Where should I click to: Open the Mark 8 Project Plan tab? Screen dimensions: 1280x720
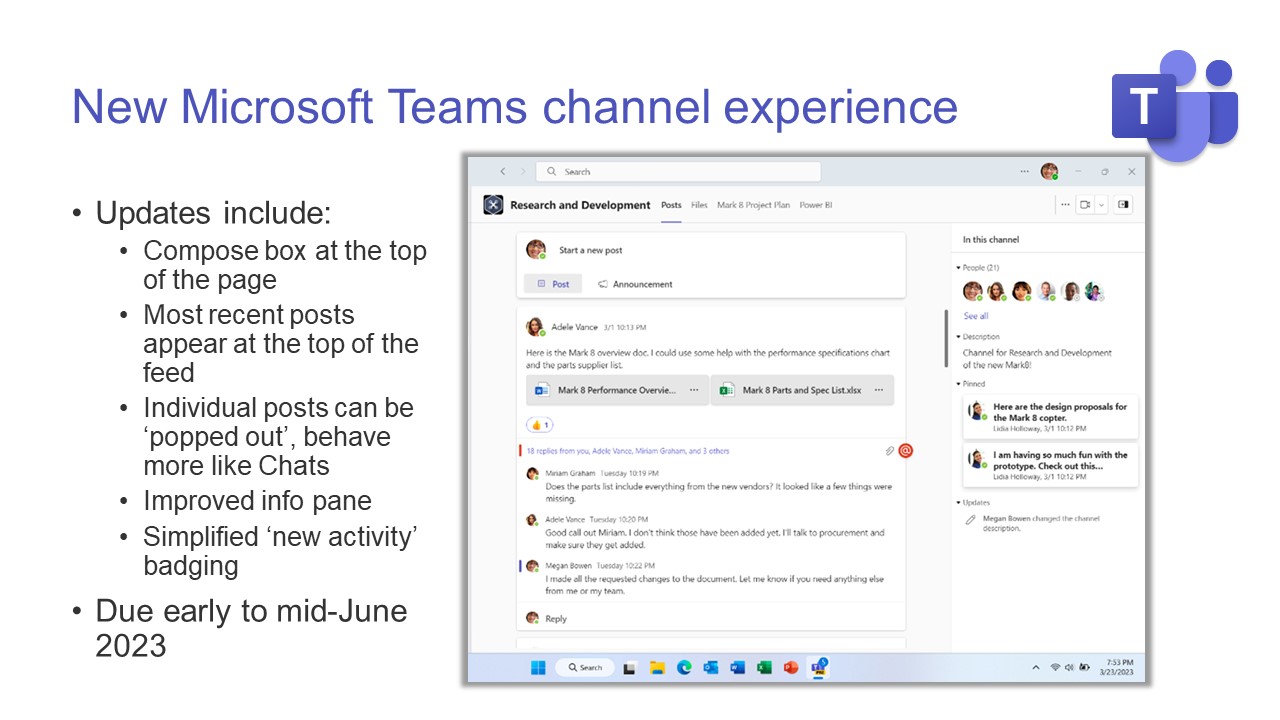pyautogui.click(x=752, y=205)
